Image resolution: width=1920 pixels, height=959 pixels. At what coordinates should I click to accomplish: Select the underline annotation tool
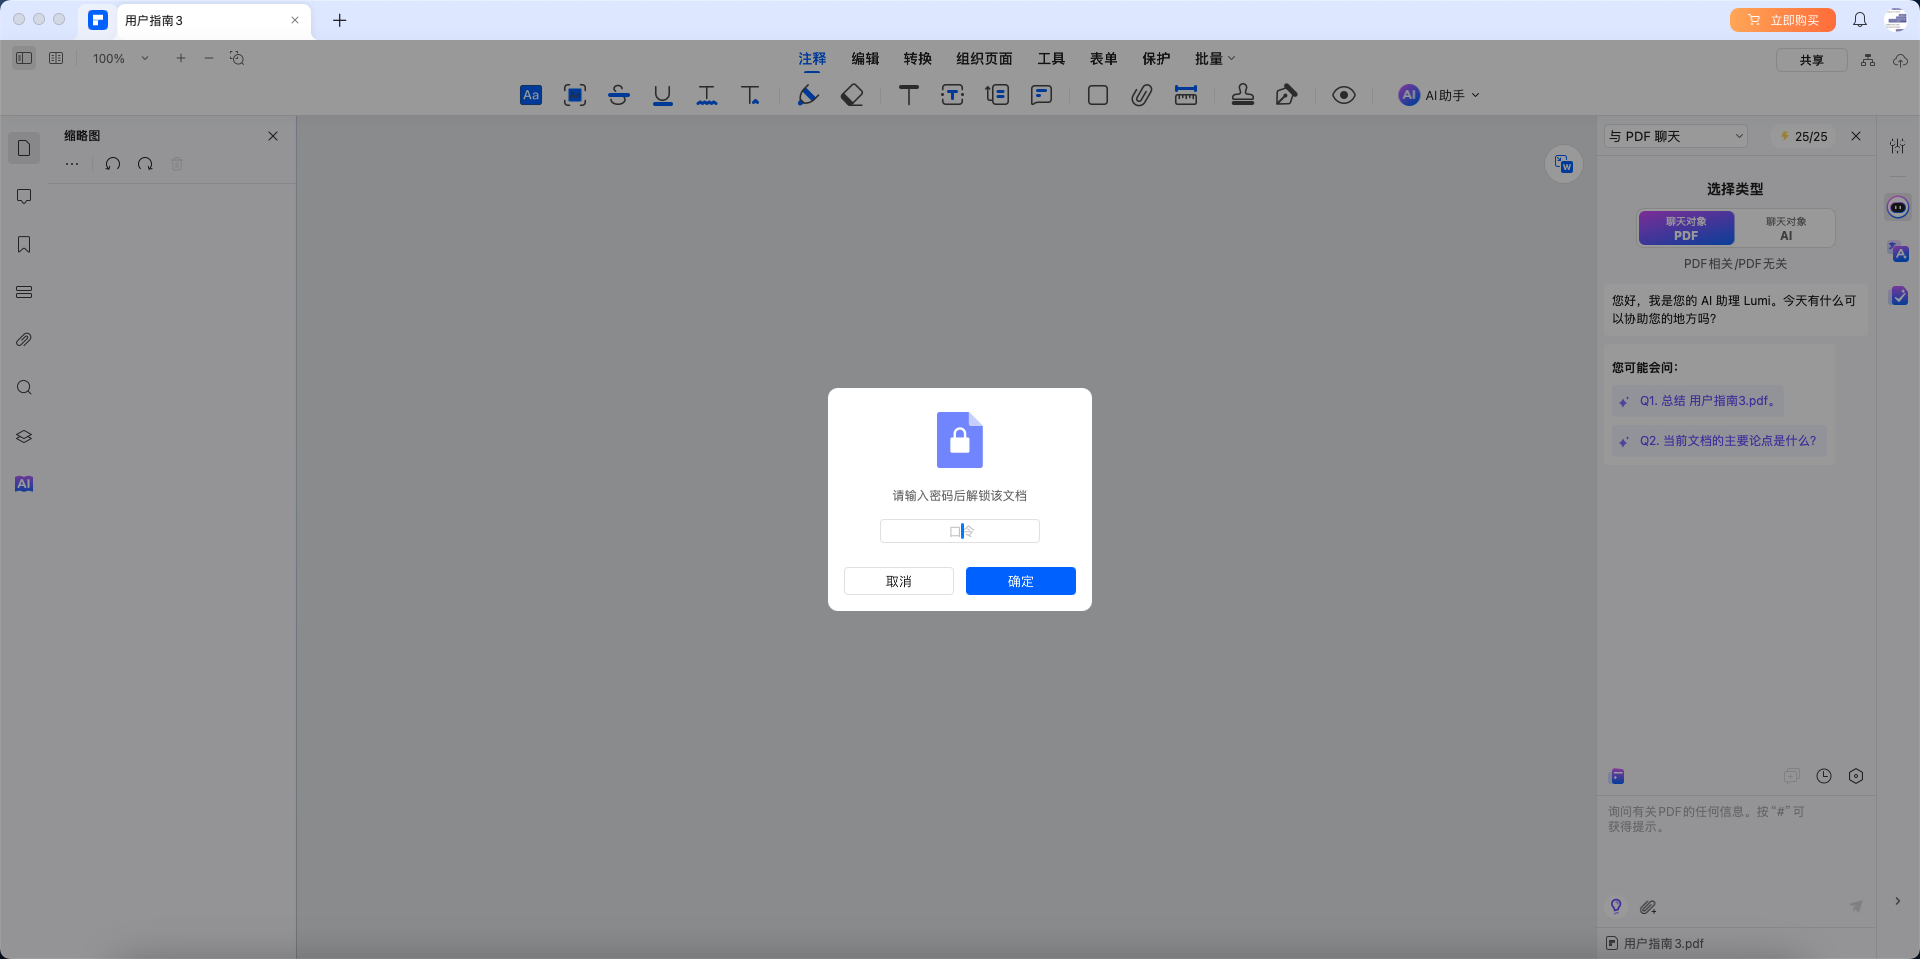(662, 95)
